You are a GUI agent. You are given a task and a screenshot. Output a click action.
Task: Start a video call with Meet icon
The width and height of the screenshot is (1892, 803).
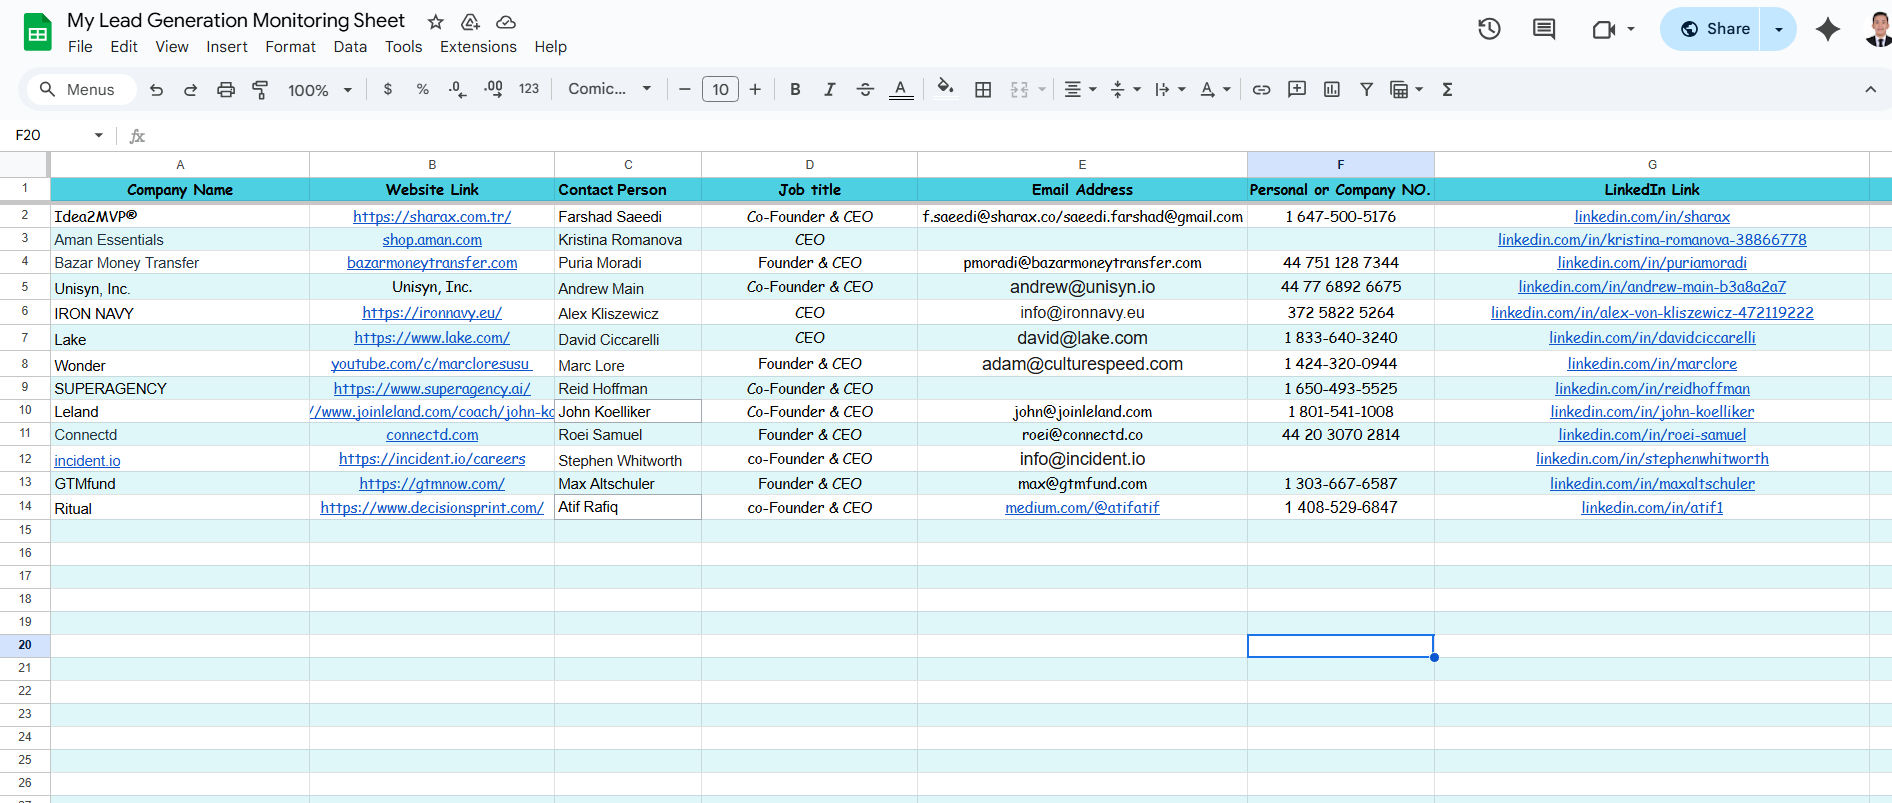pos(1603,29)
